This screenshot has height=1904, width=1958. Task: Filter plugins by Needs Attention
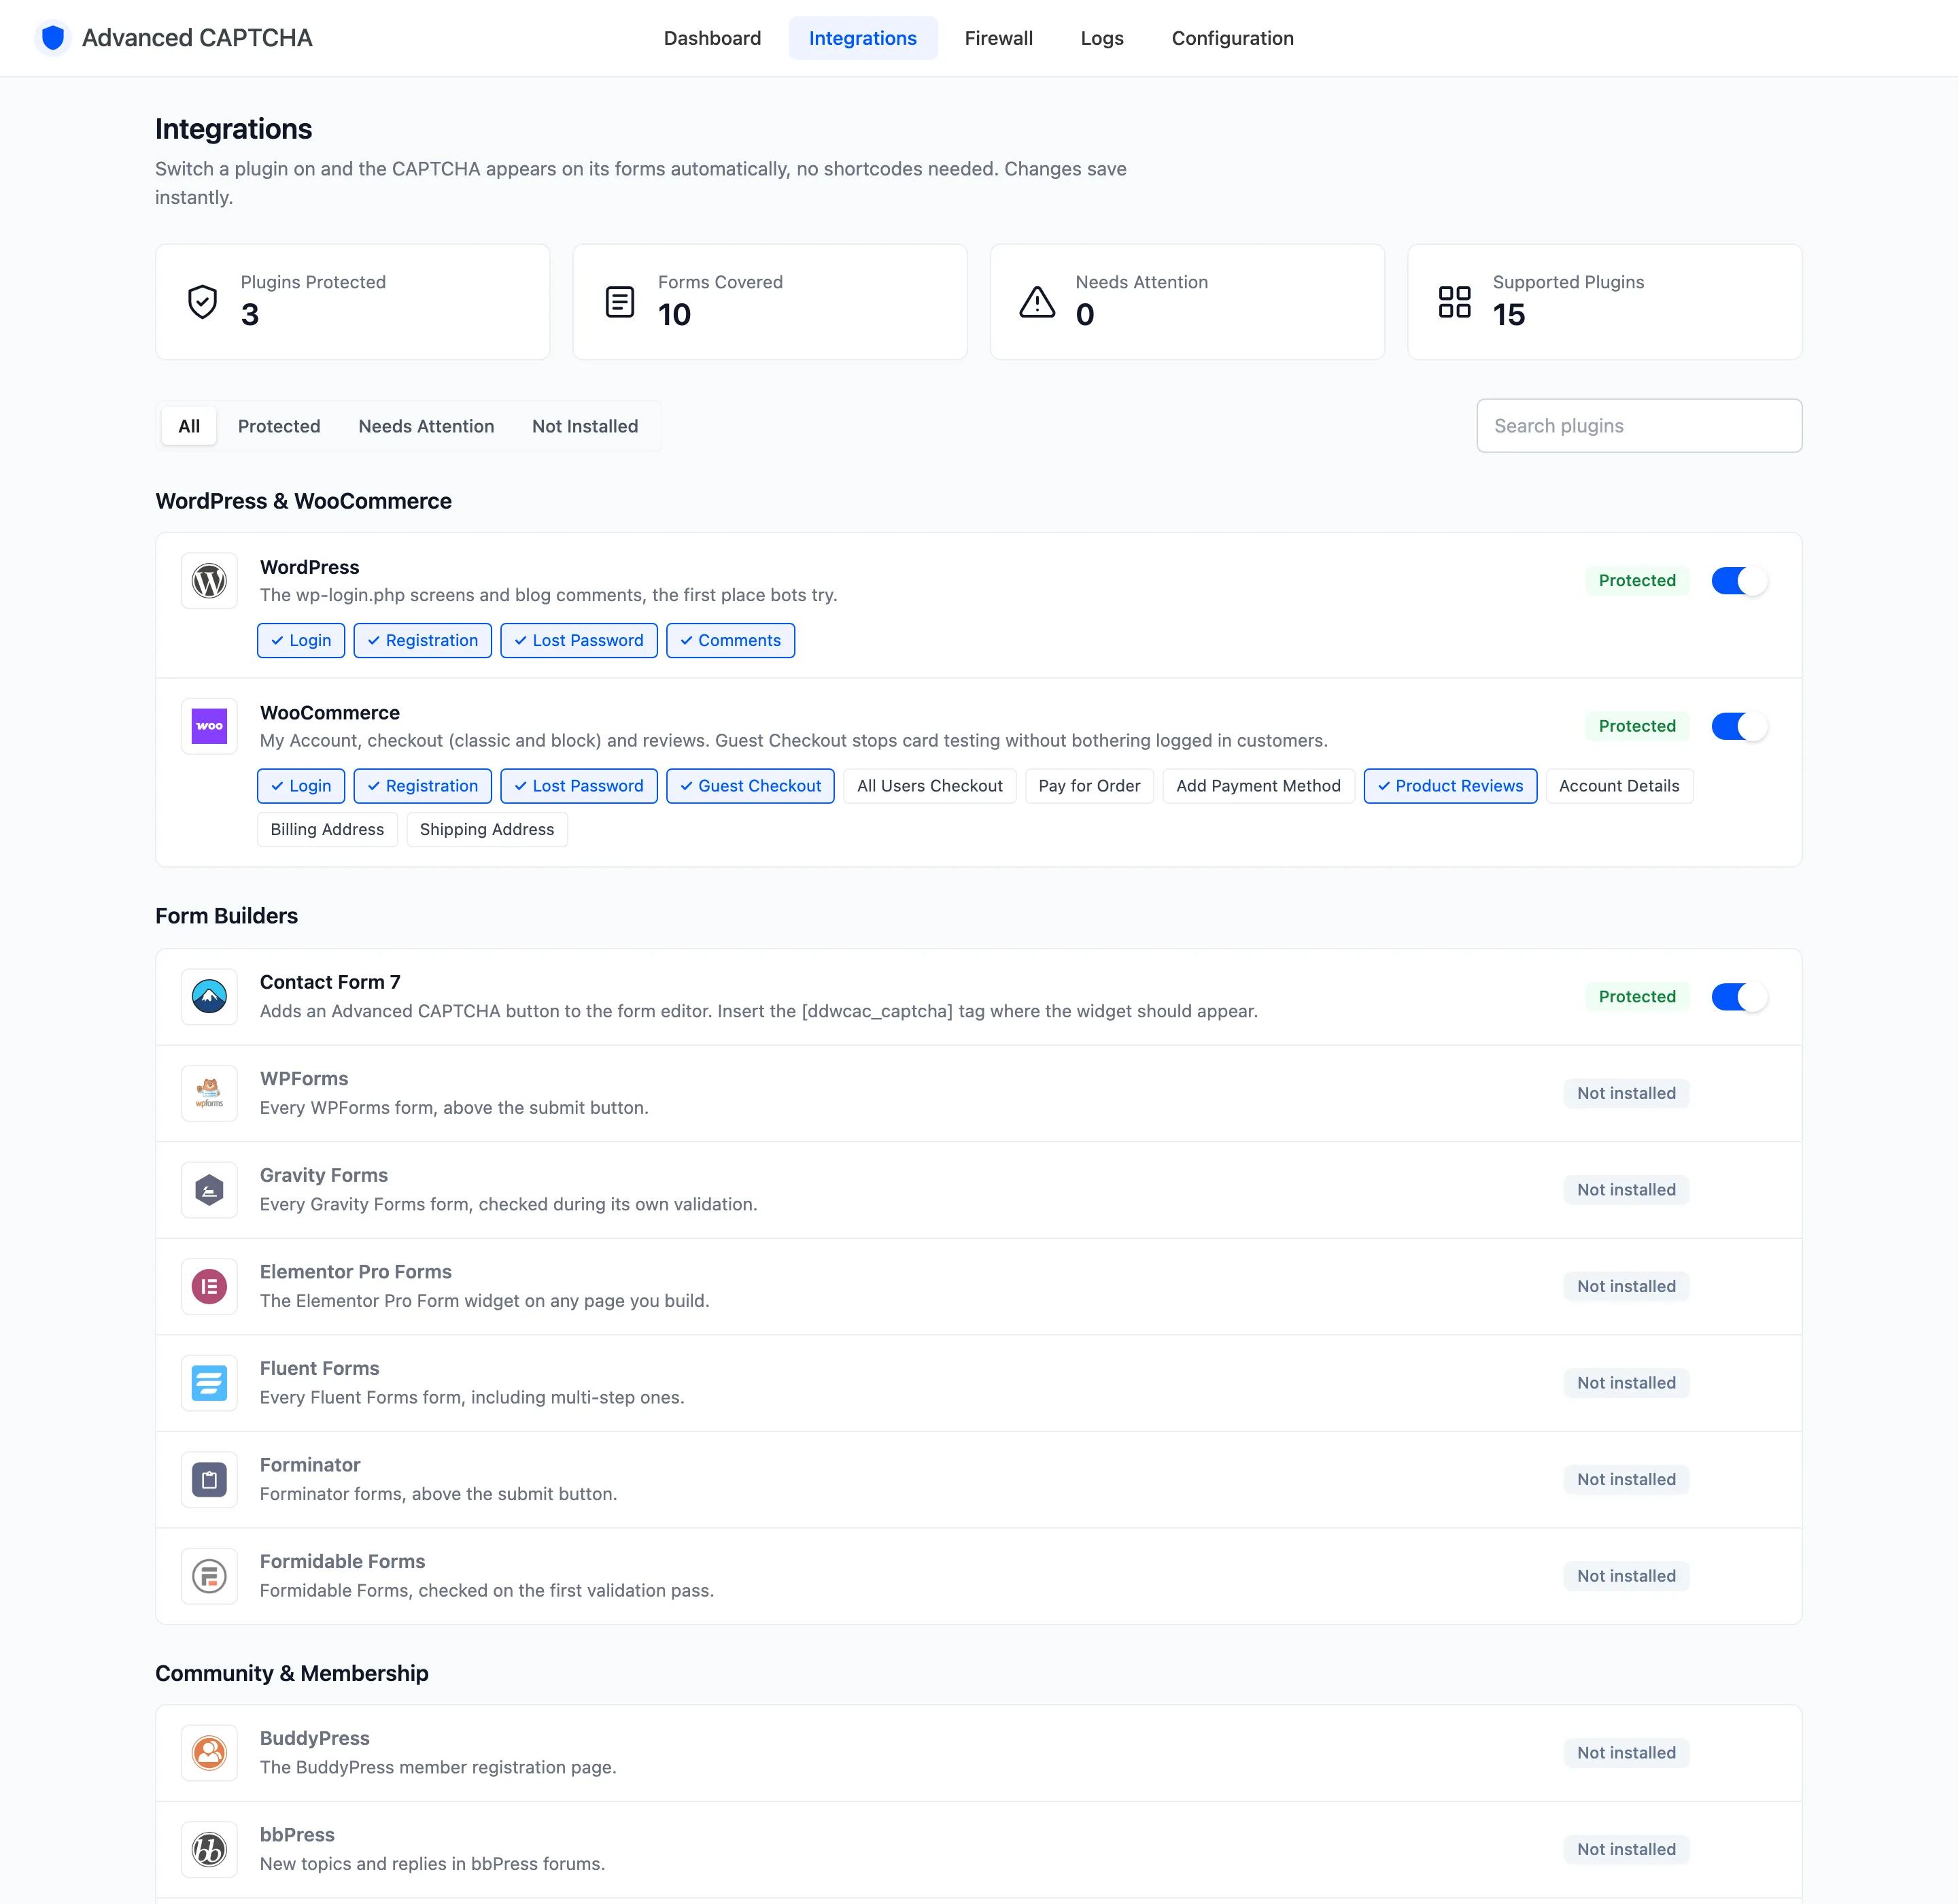click(426, 426)
